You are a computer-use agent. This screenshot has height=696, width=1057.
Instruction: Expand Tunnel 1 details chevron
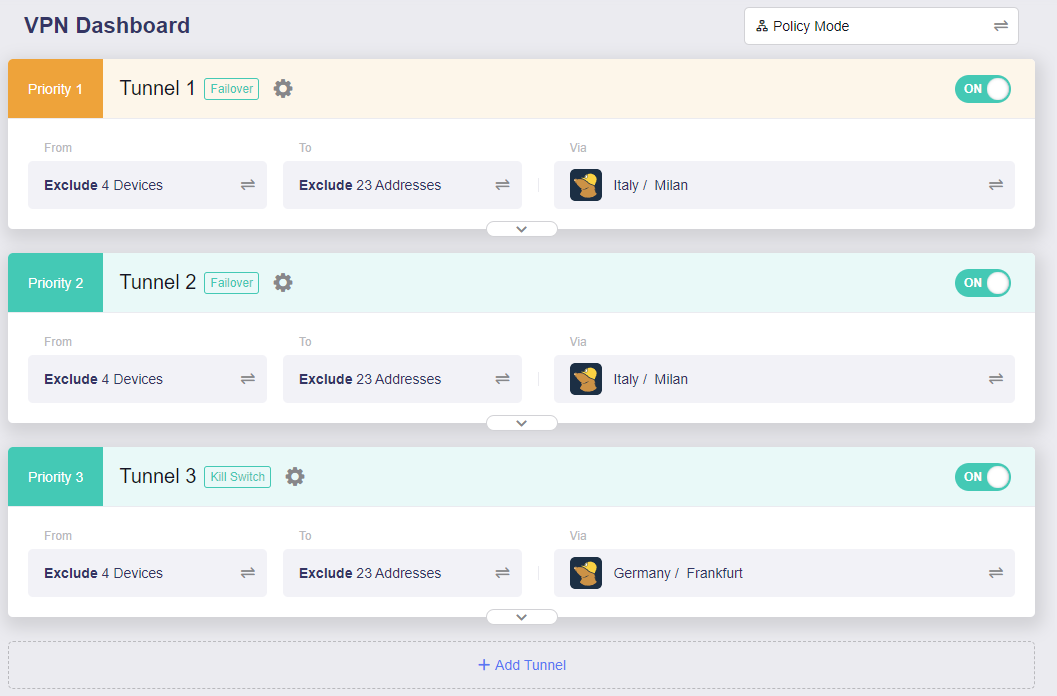click(521, 229)
